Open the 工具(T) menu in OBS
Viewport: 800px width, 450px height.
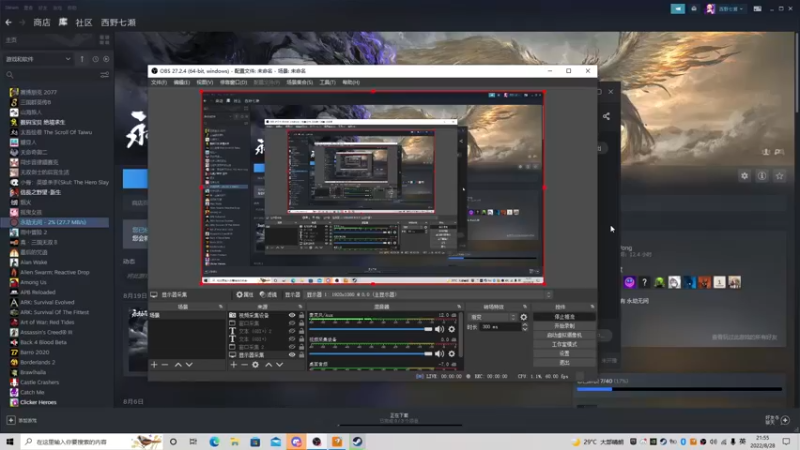[x=328, y=83]
